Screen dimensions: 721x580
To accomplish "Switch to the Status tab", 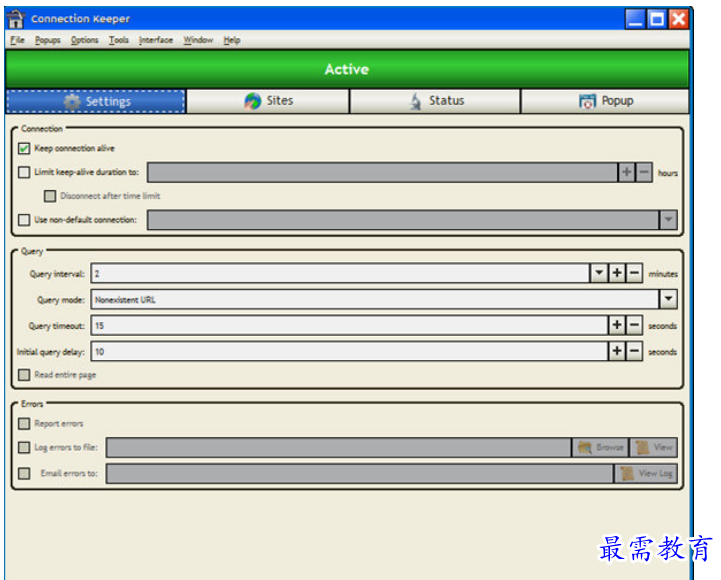I will (x=435, y=101).
